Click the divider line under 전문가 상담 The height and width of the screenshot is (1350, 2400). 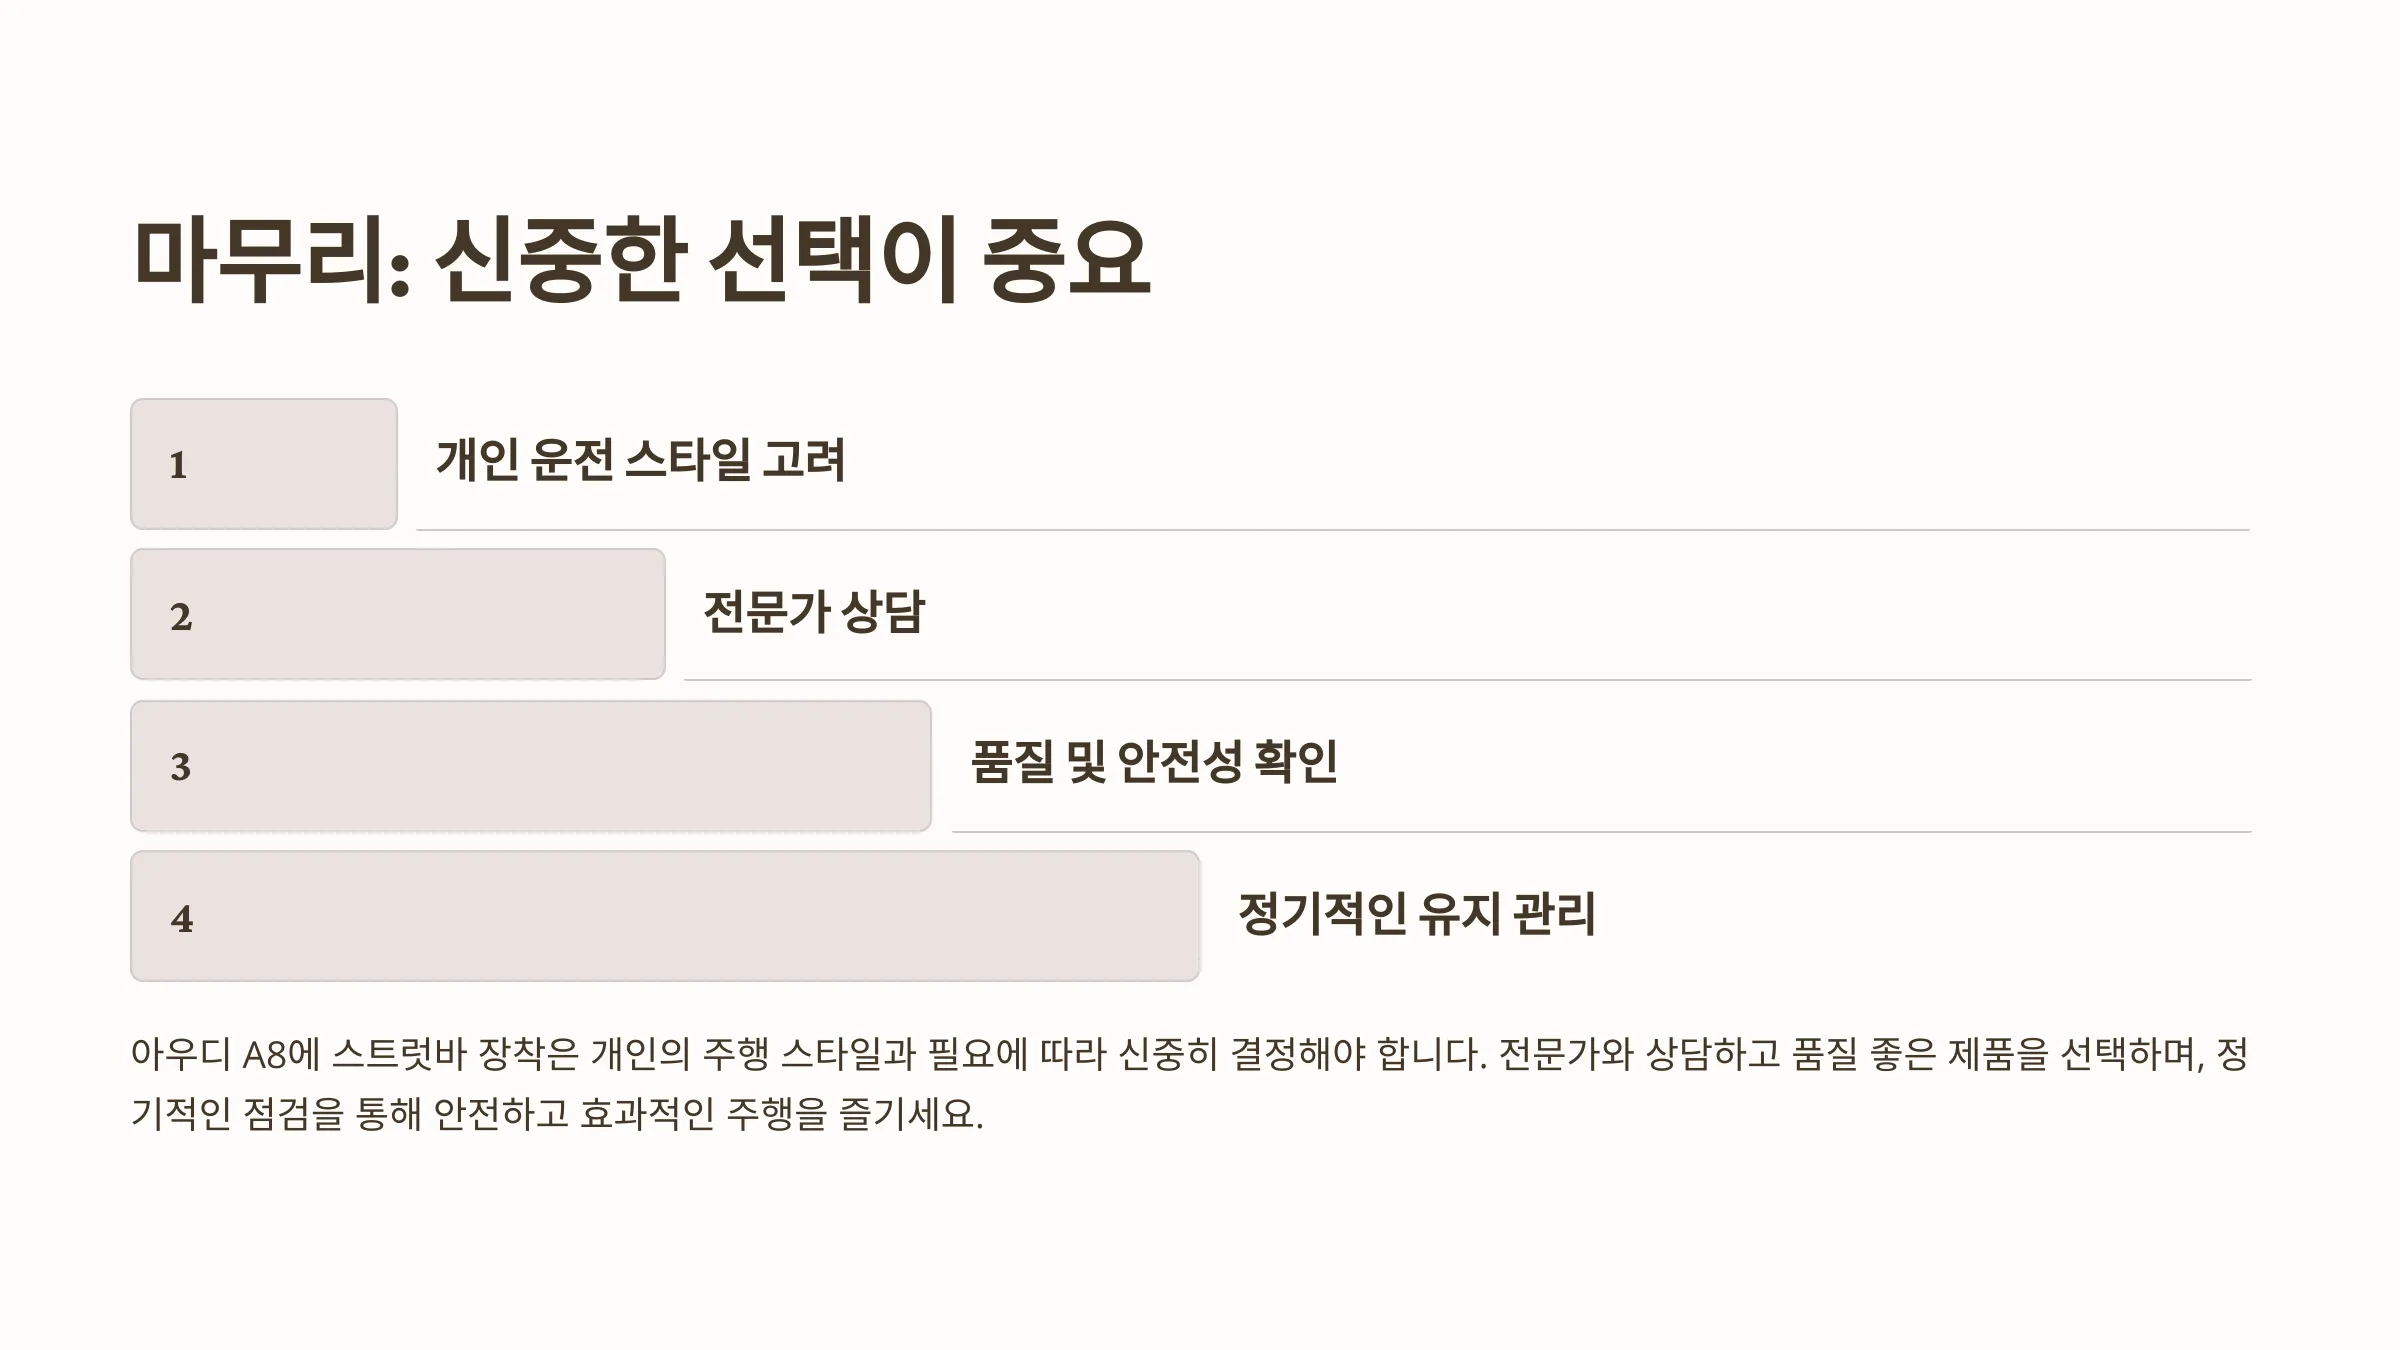tap(1467, 680)
